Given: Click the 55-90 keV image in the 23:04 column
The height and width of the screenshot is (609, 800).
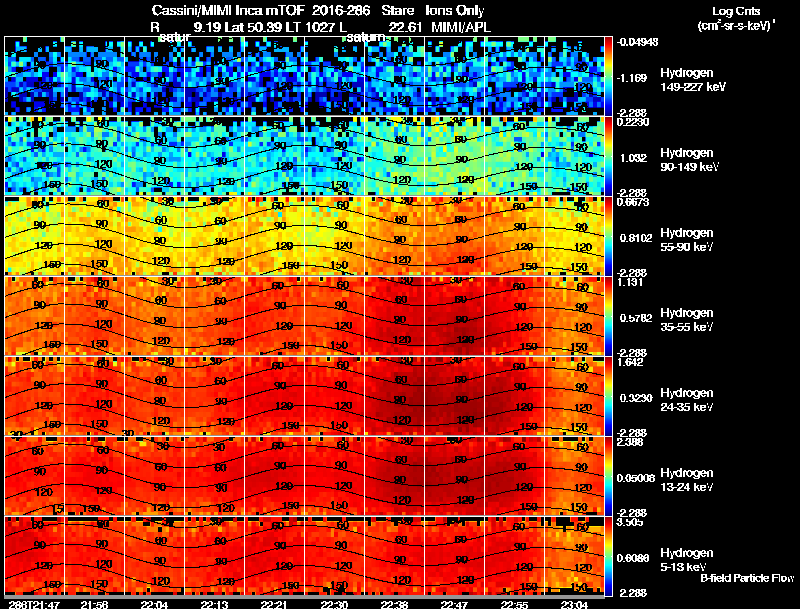Looking at the screenshot, I should [574, 236].
